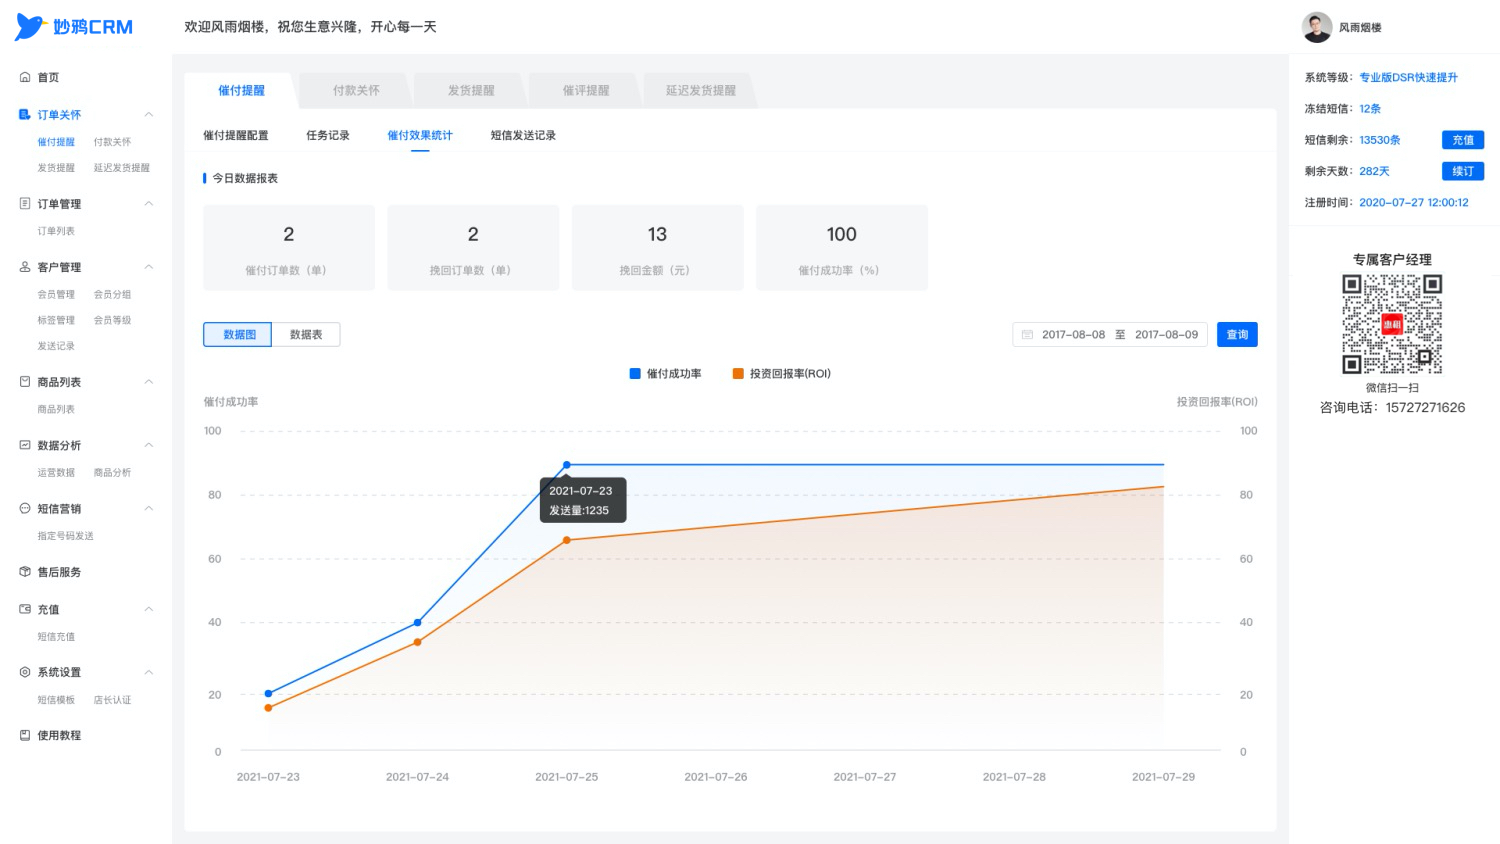Click the 使用教程 book icon

[x=25, y=735]
